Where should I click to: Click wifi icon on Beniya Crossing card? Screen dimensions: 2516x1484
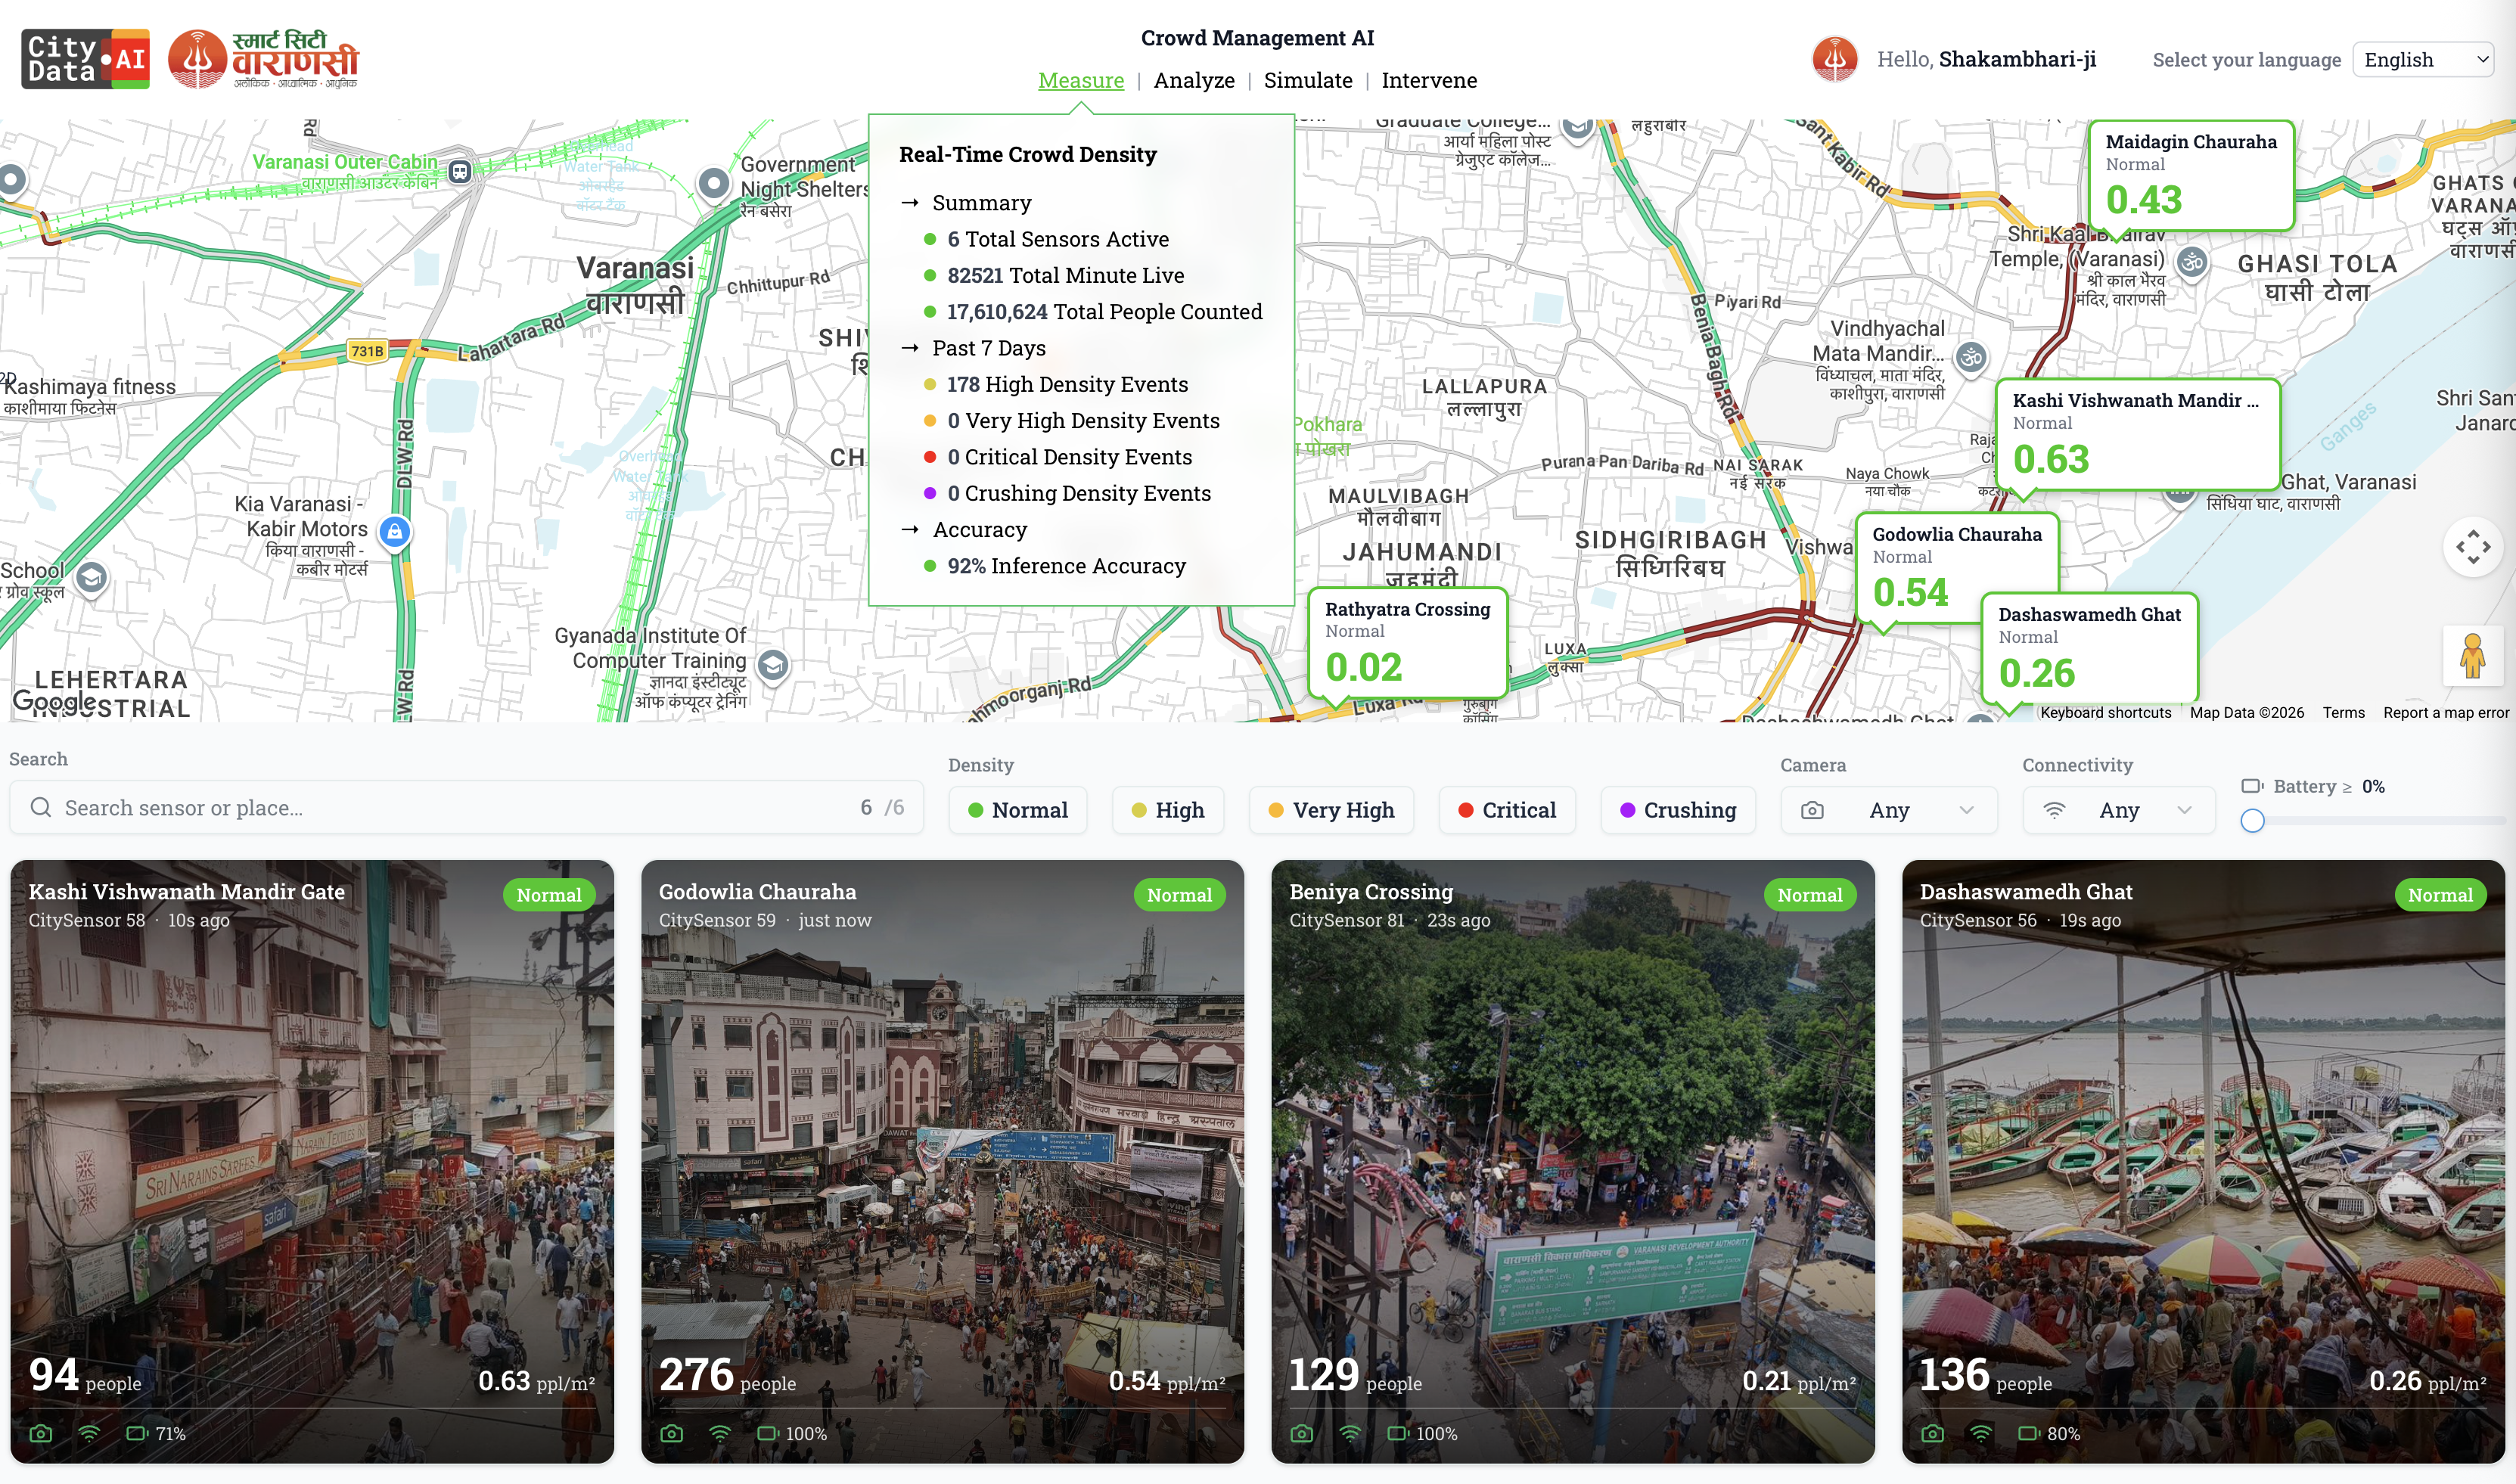coord(1350,1433)
